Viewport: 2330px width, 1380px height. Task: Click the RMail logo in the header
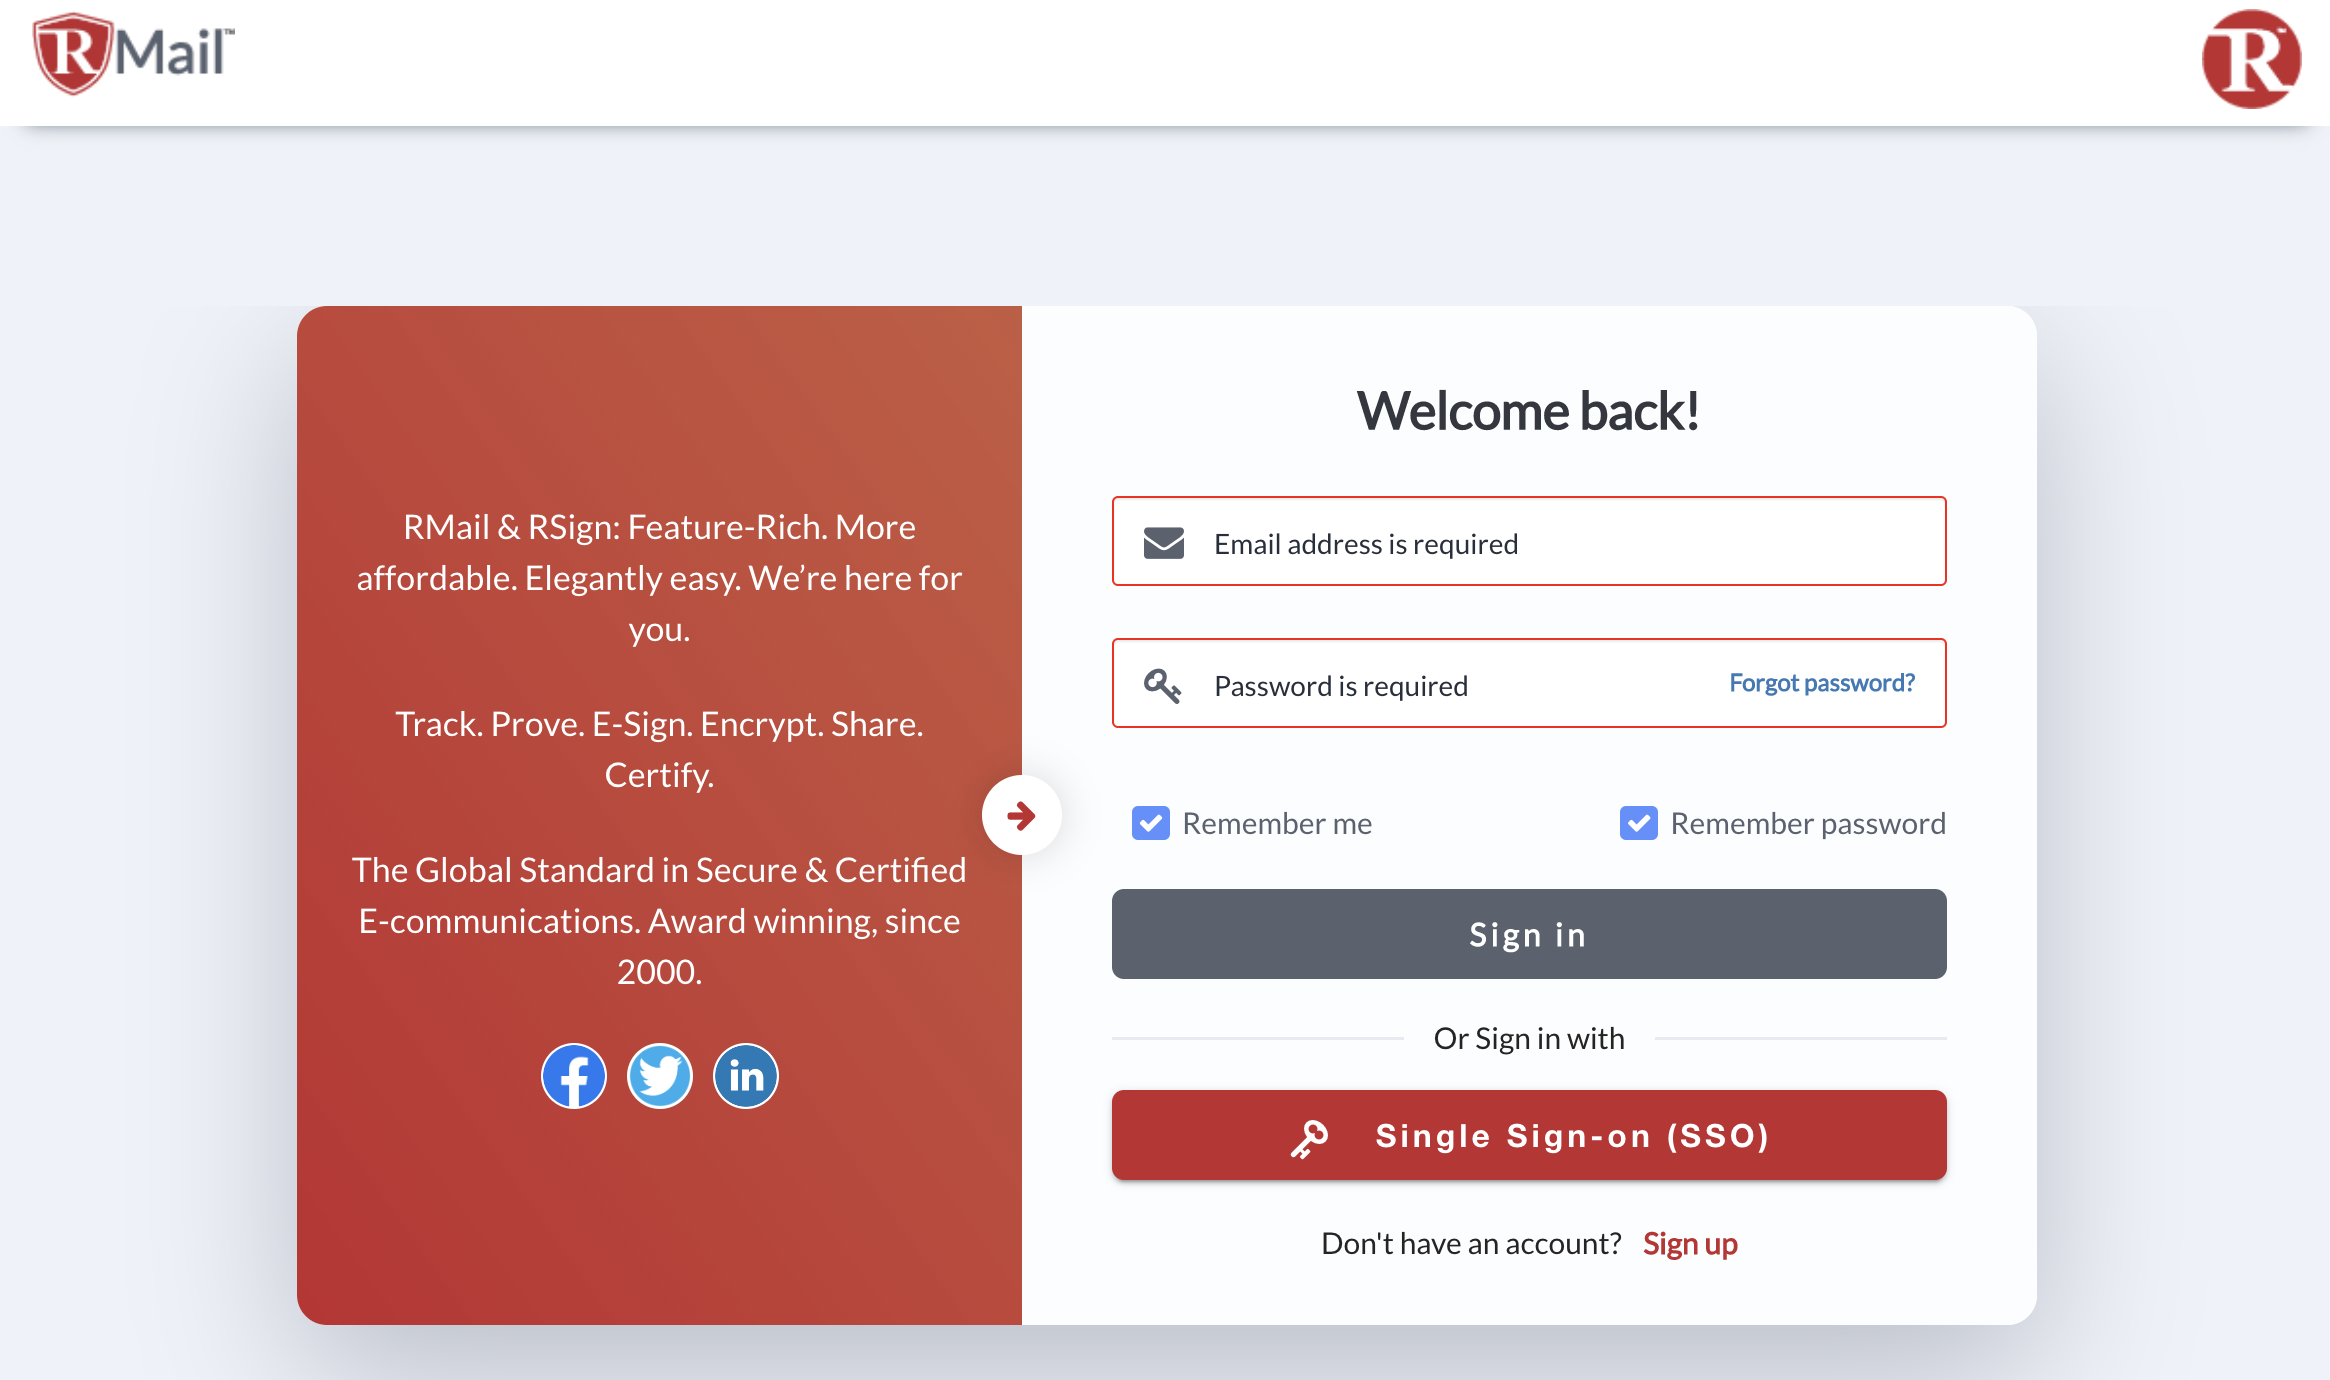[x=134, y=54]
